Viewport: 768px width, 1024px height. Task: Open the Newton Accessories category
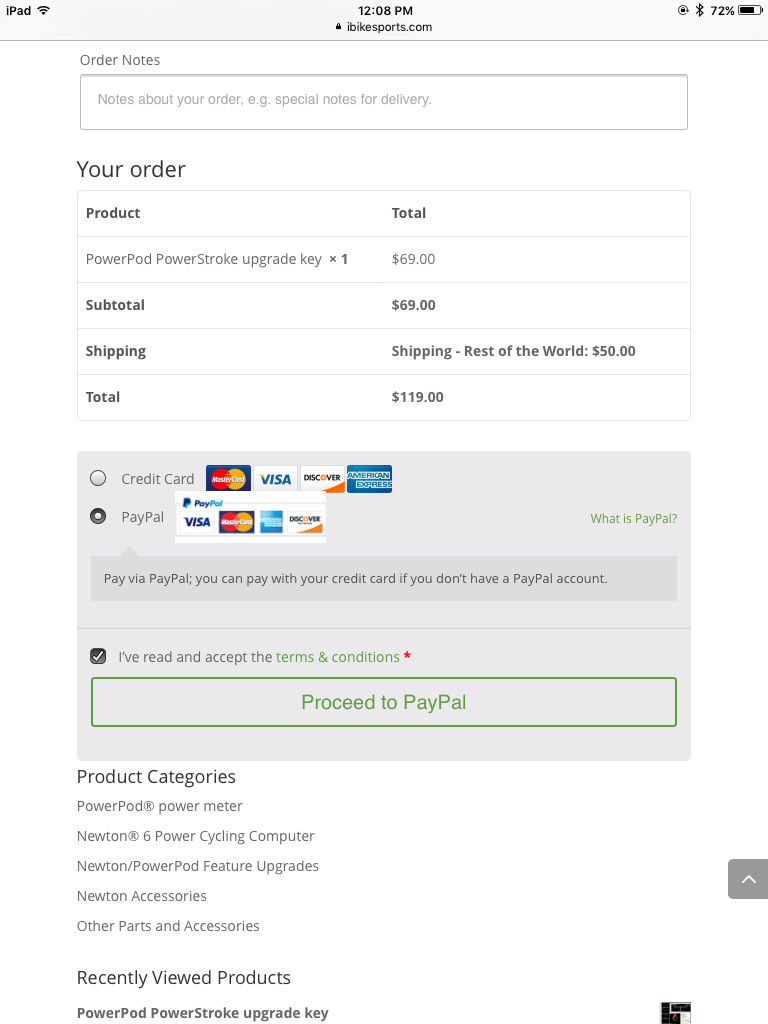click(142, 896)
